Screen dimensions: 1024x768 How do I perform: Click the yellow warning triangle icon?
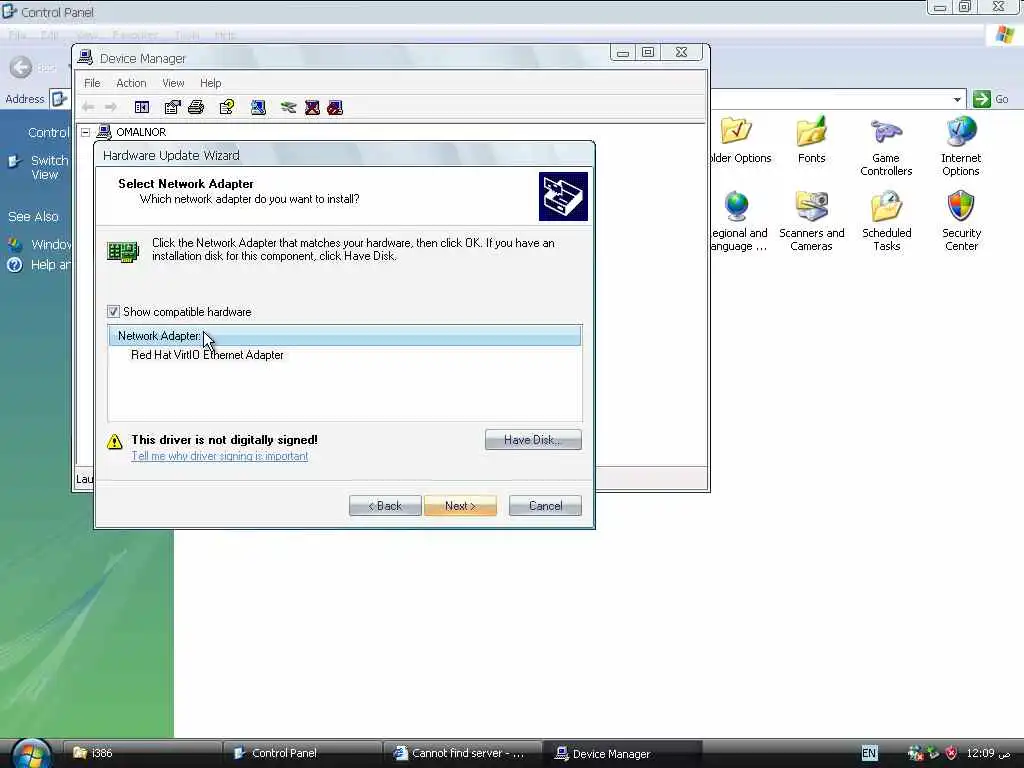pos(114,441)
